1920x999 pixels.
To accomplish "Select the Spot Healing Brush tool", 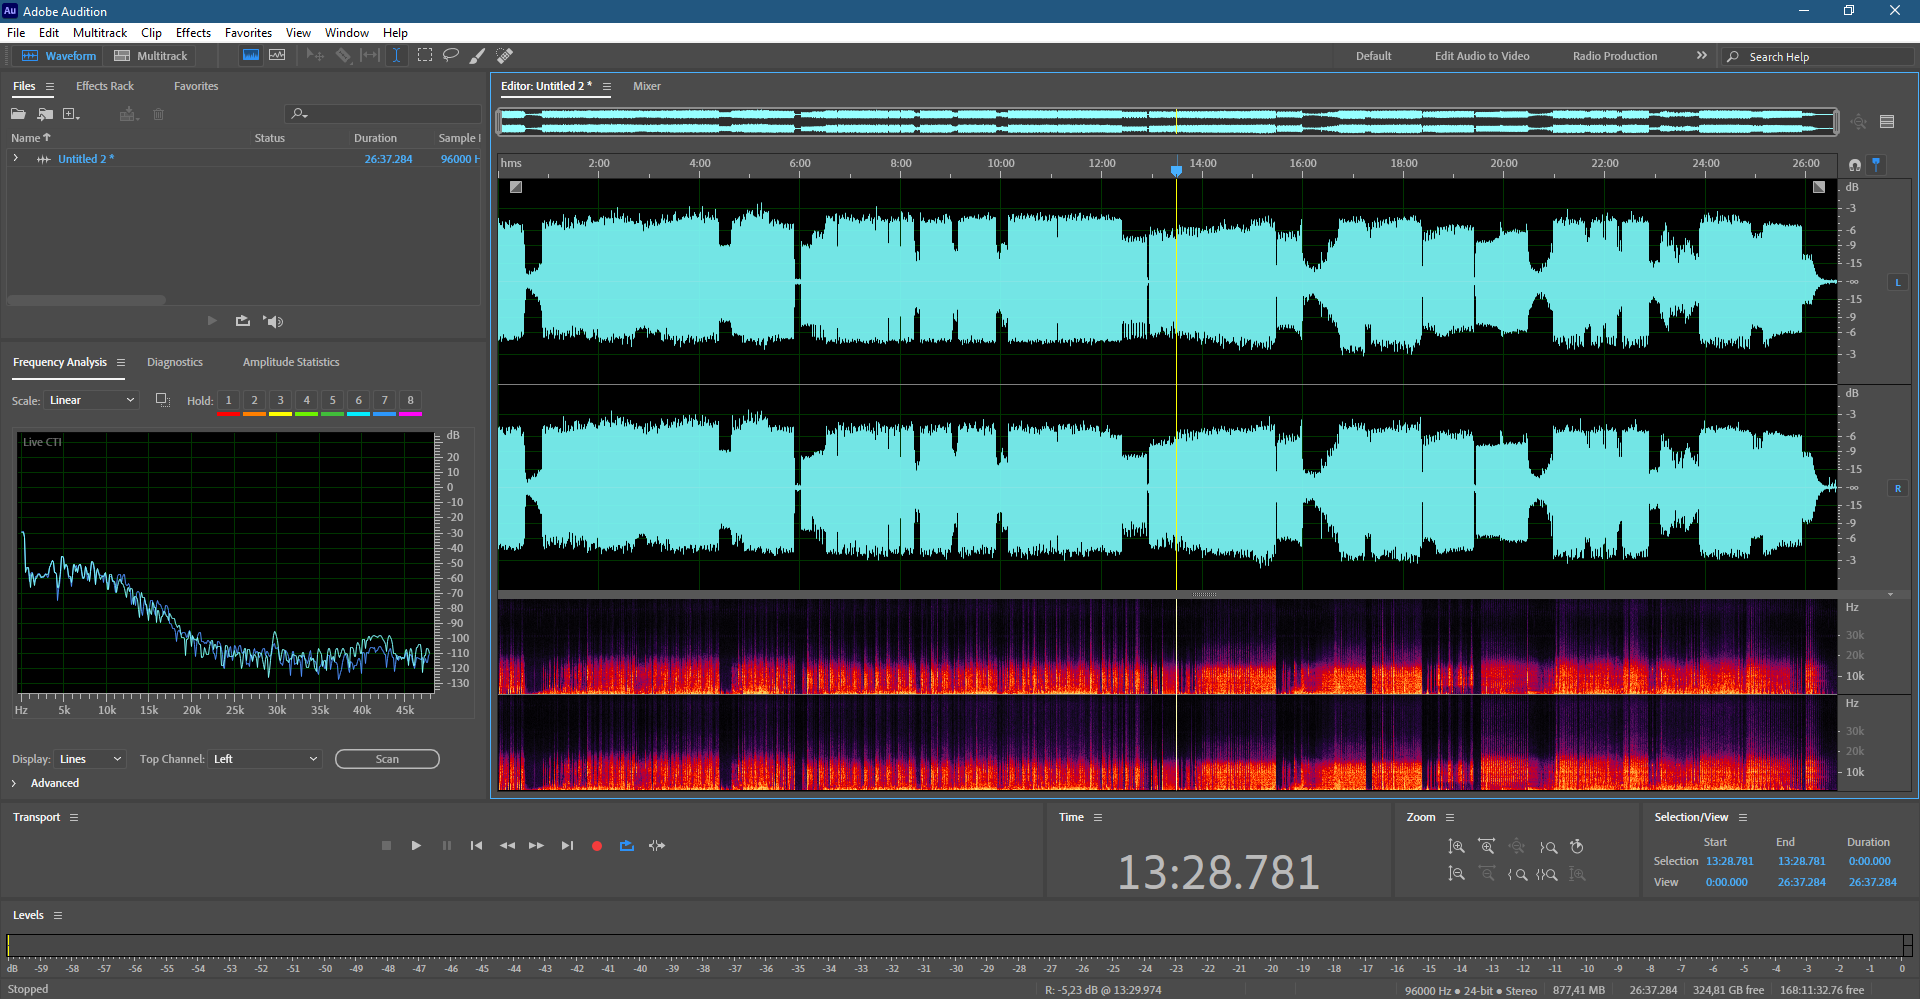I will pos(505,56).
